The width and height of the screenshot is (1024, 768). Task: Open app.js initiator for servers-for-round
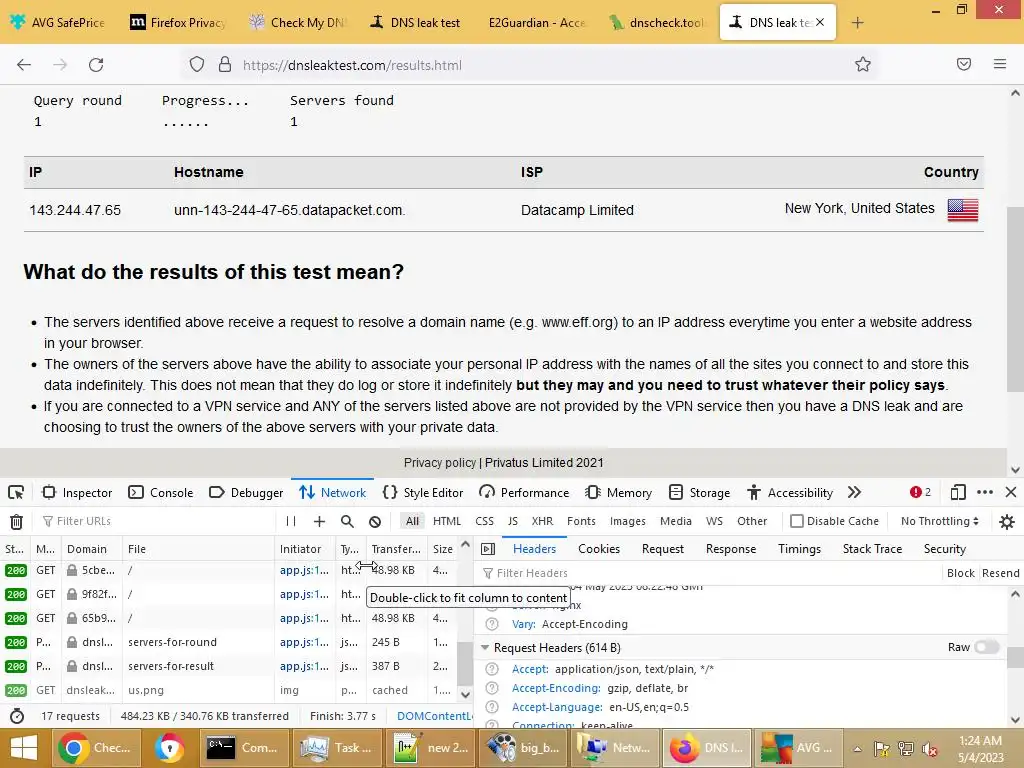tap(304, 642)
